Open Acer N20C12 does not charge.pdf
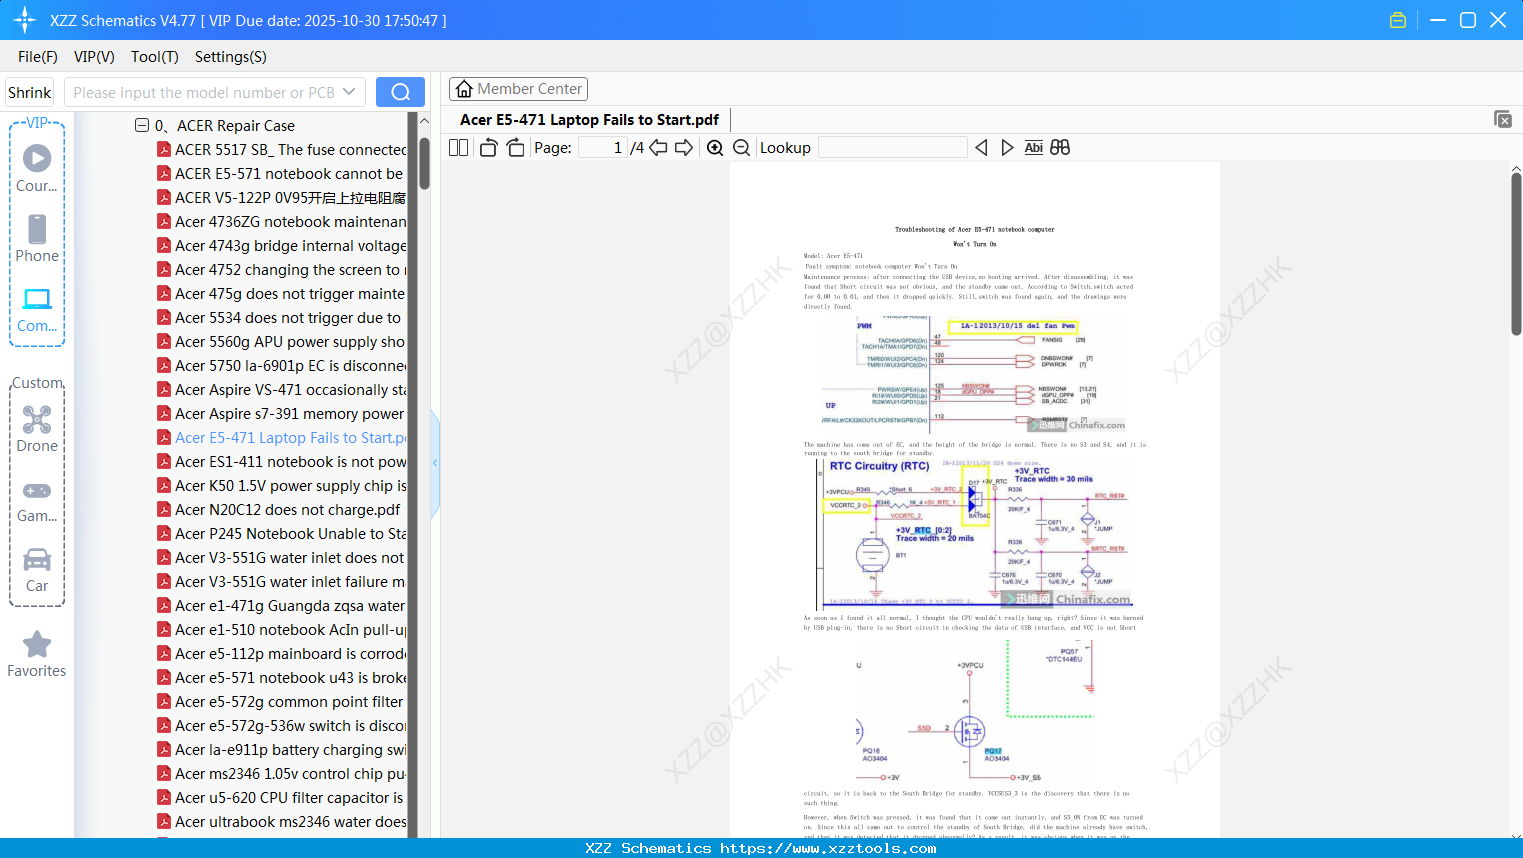 coord(288,510)
